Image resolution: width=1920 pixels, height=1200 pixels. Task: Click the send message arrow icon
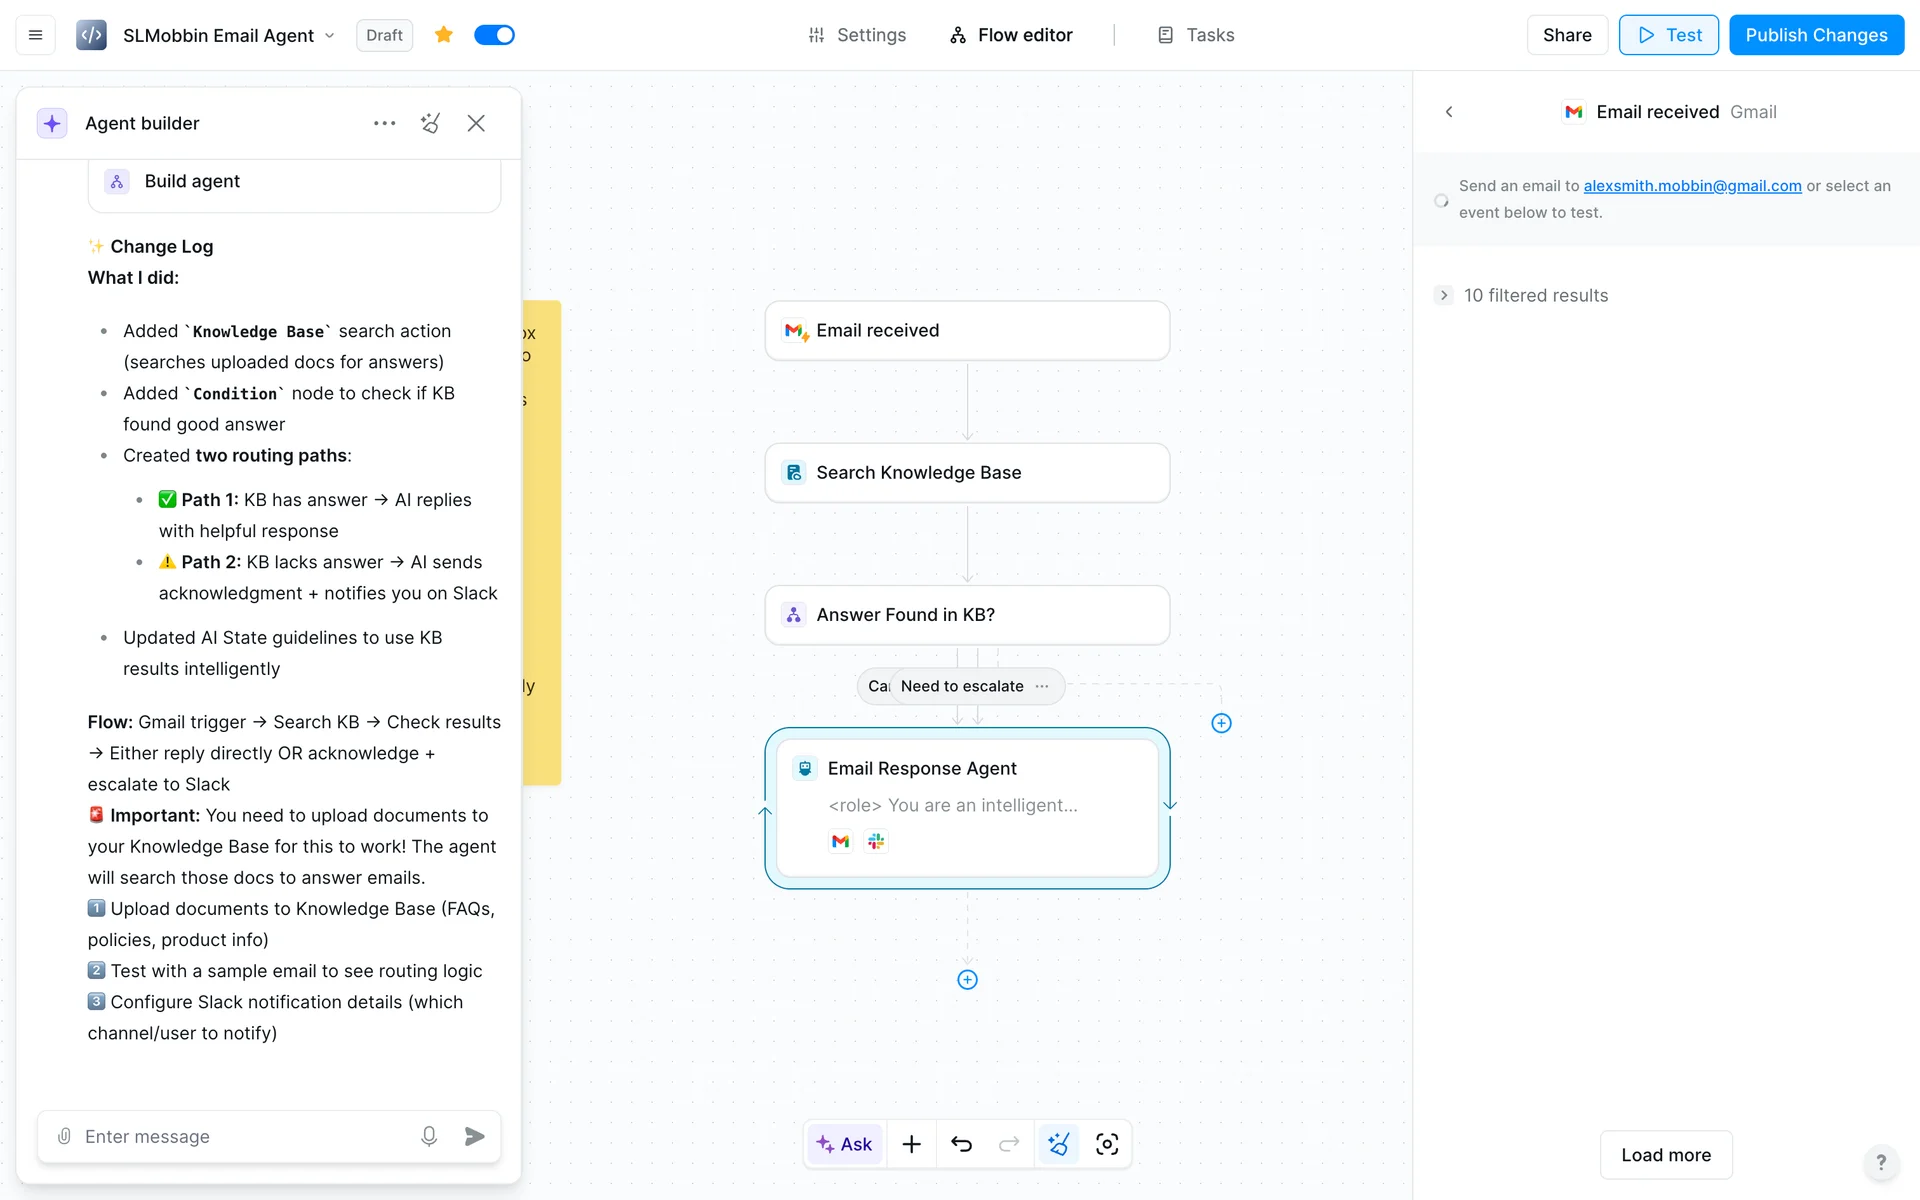coord(475,1136)
